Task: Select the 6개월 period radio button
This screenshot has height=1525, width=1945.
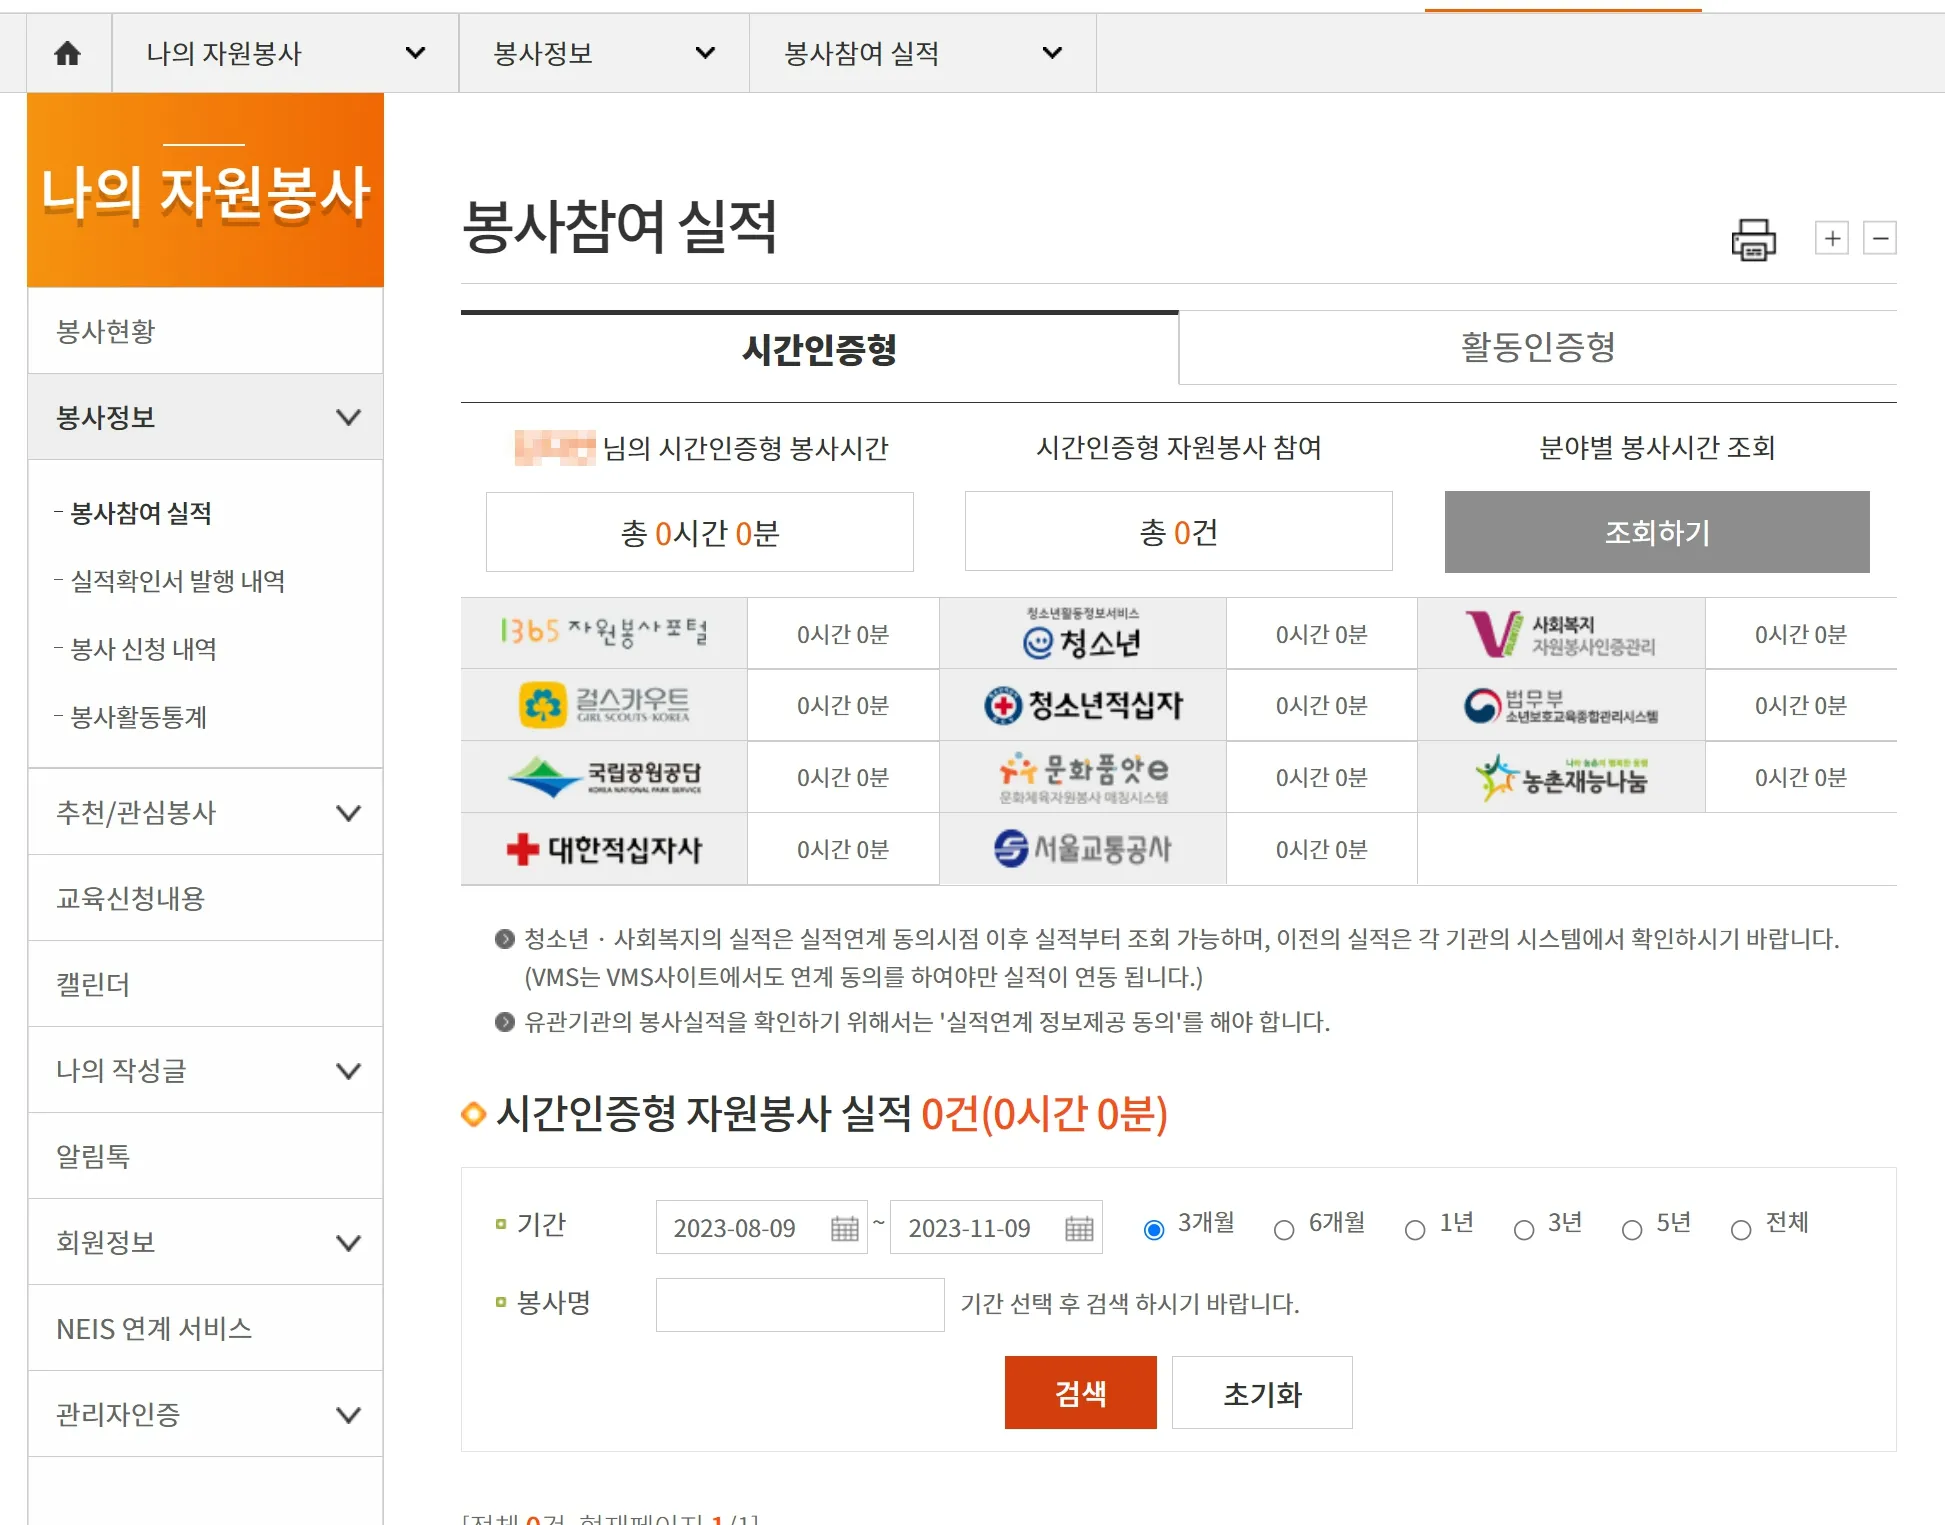Action: 1284,1230
